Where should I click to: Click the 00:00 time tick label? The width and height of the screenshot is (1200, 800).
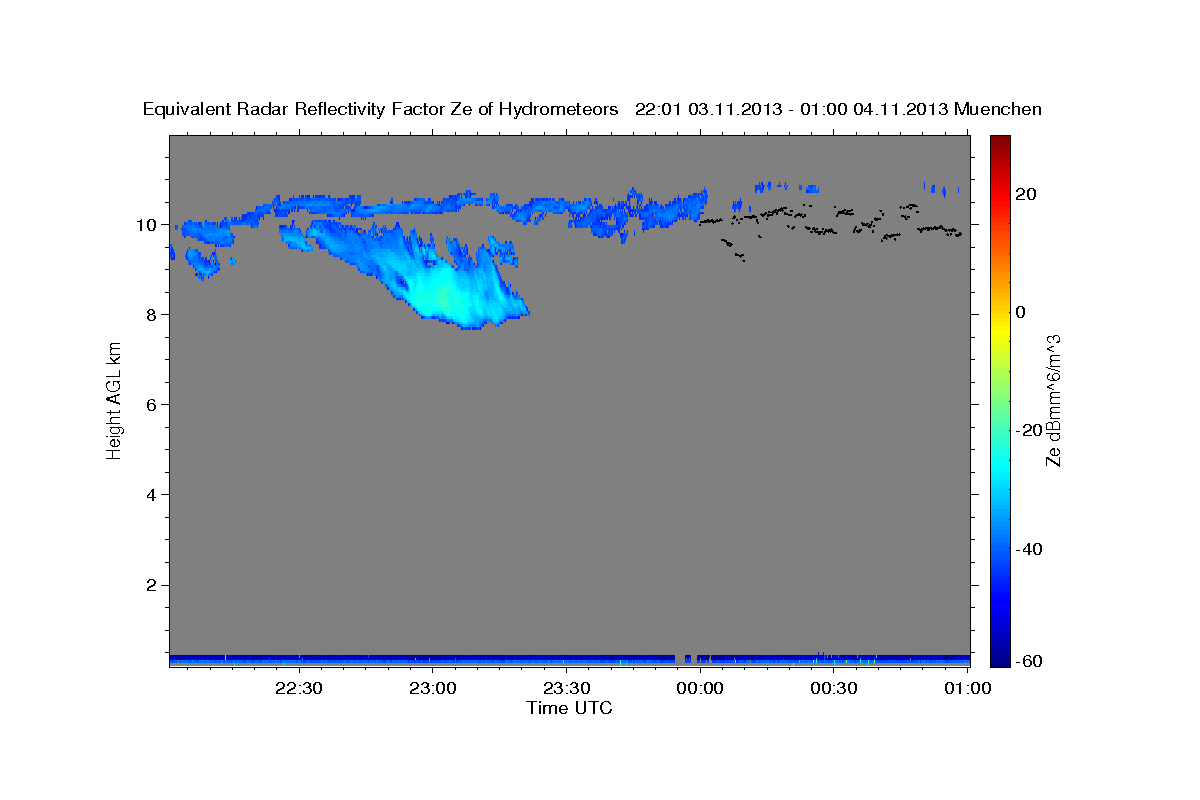[x=700, y=688]
